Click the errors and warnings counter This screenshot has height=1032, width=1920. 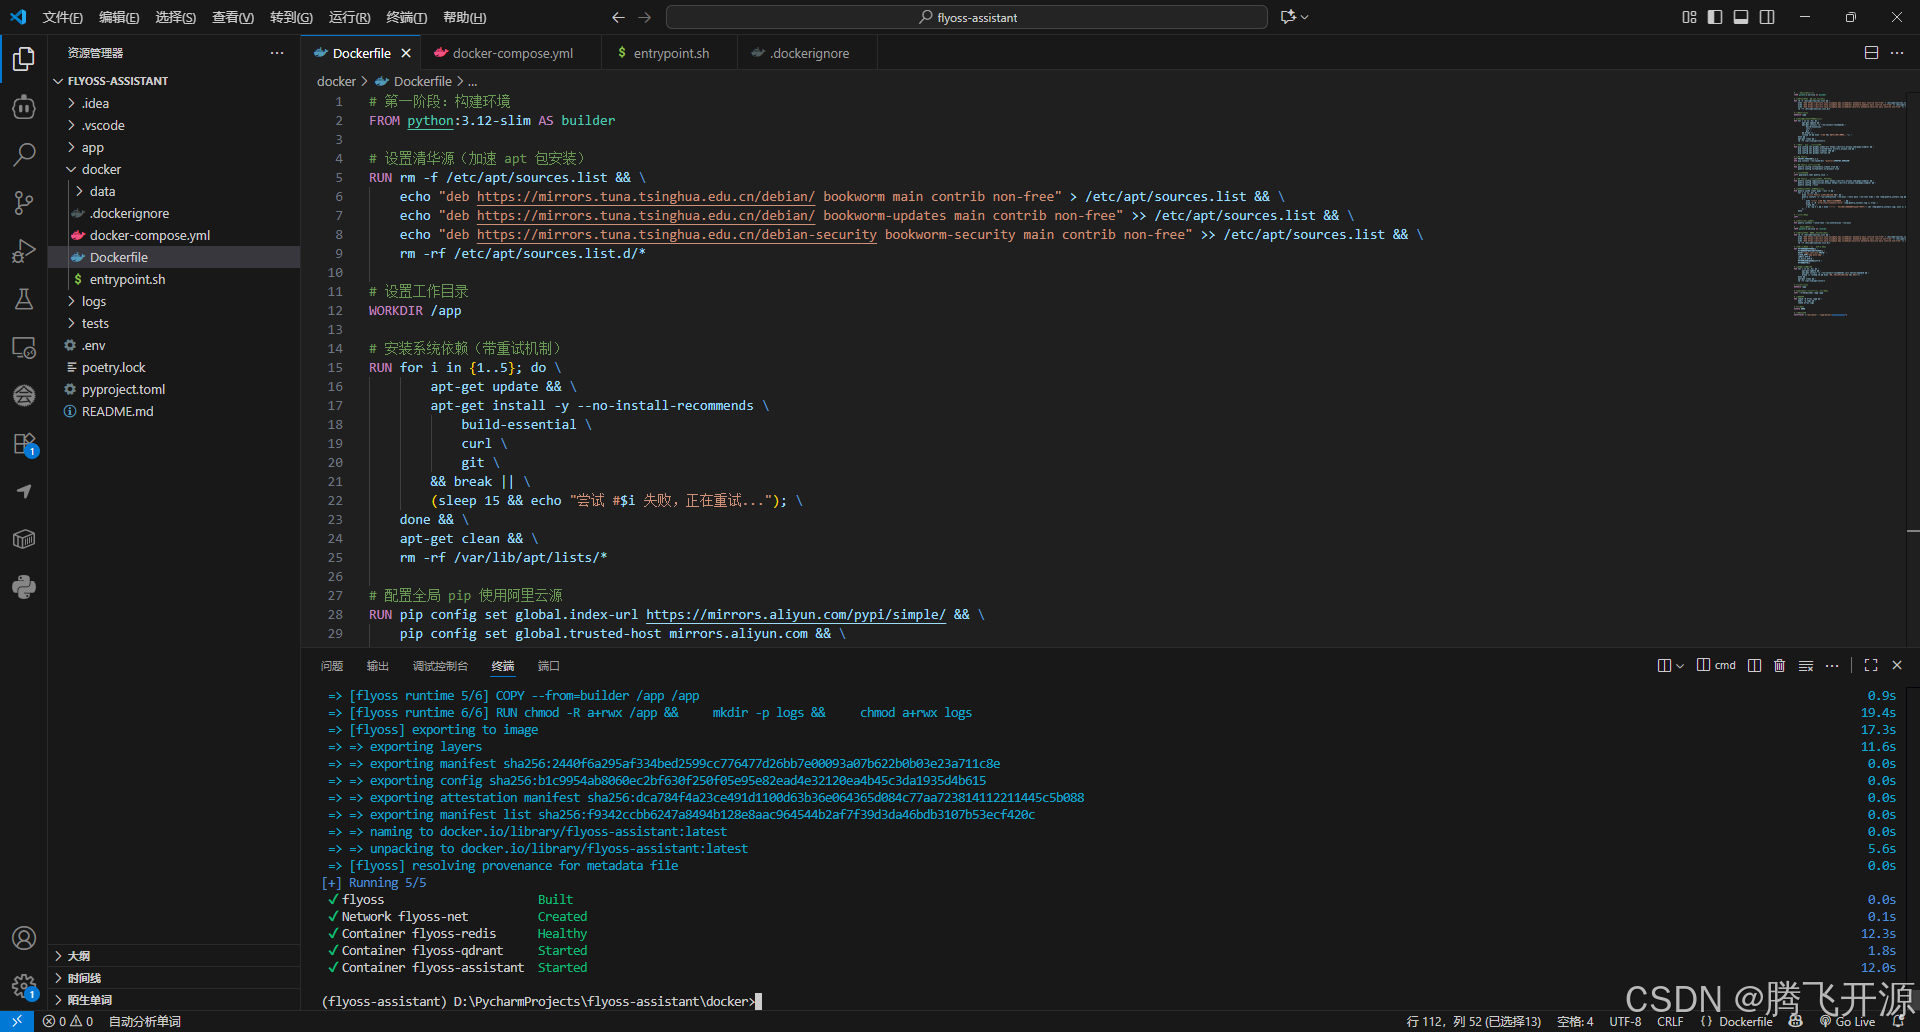click(x=68, y=1021)
